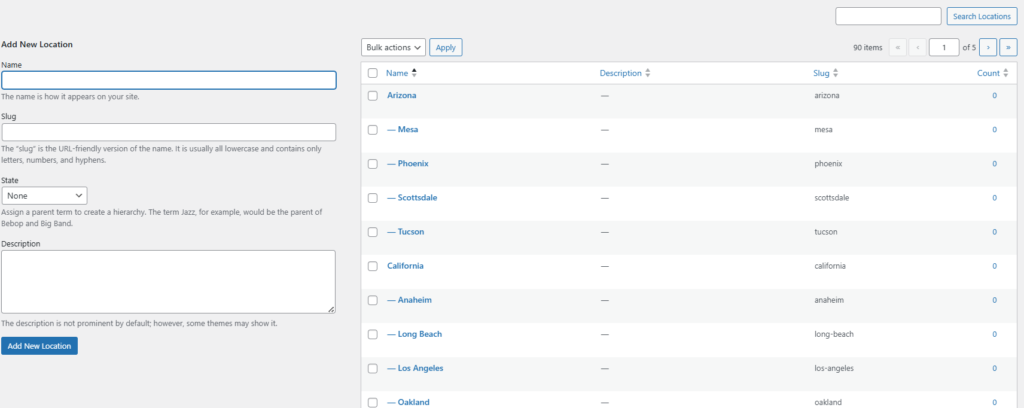
Task: Click the Apply button
Action: click(x=446, y=47)
